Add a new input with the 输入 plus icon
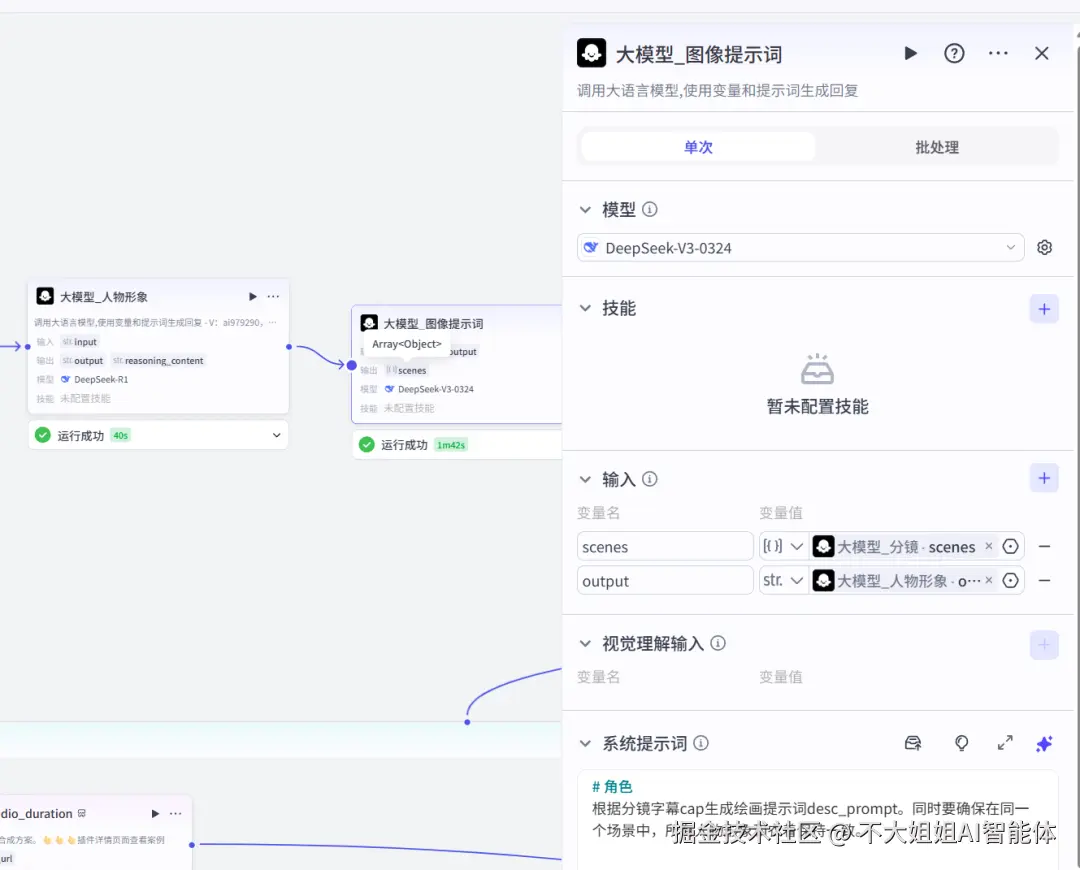 tap(1044, 478)
